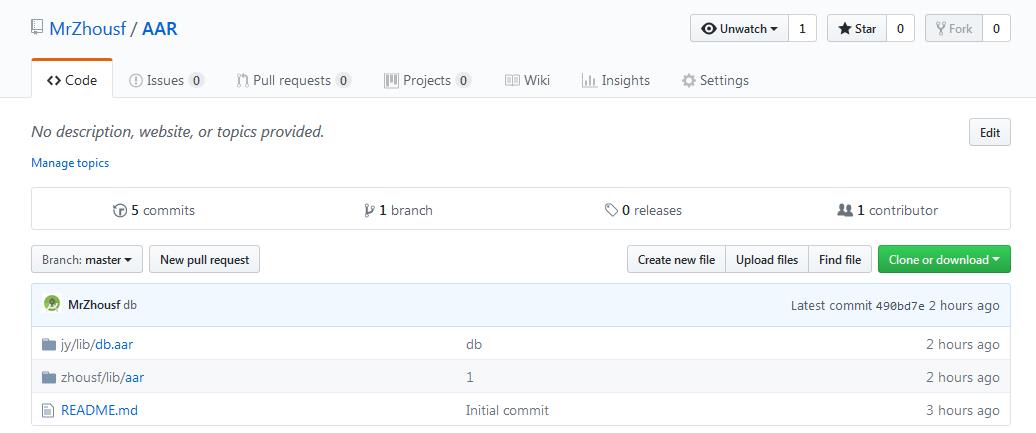Click the Issues exclamation circle icon

pos(135,81)
